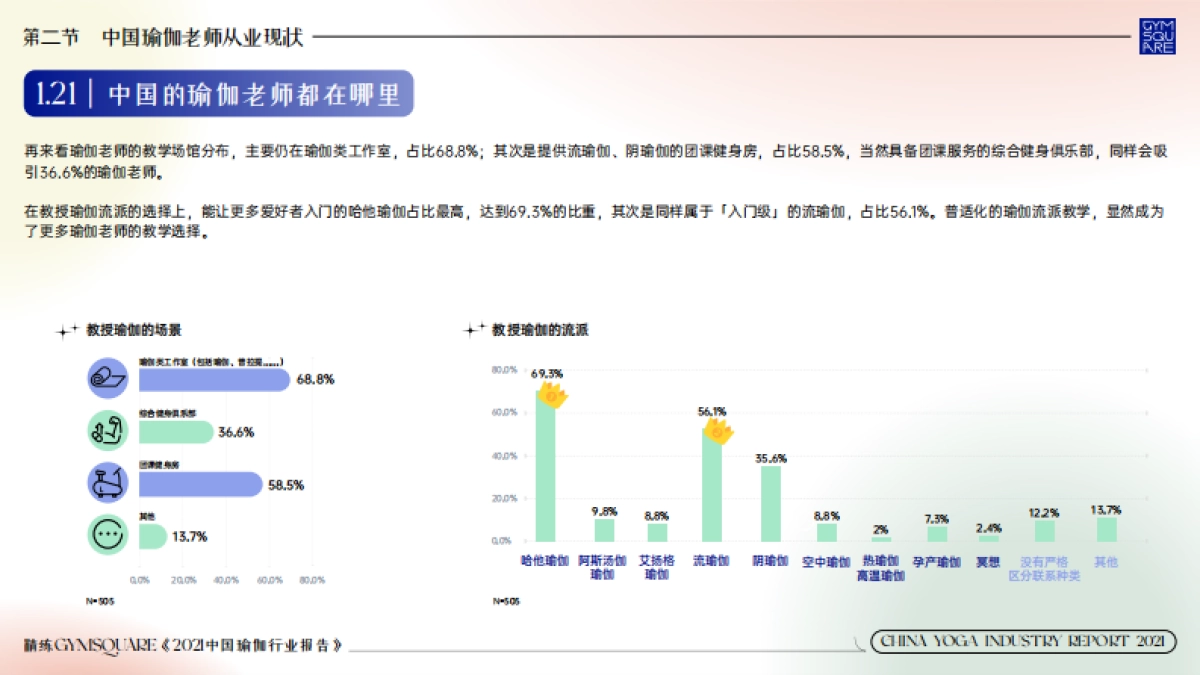Screen dimensions: 1200x675
Task: Click the flame icon above the 流瑜伽 bar
Action: [719, 432]
